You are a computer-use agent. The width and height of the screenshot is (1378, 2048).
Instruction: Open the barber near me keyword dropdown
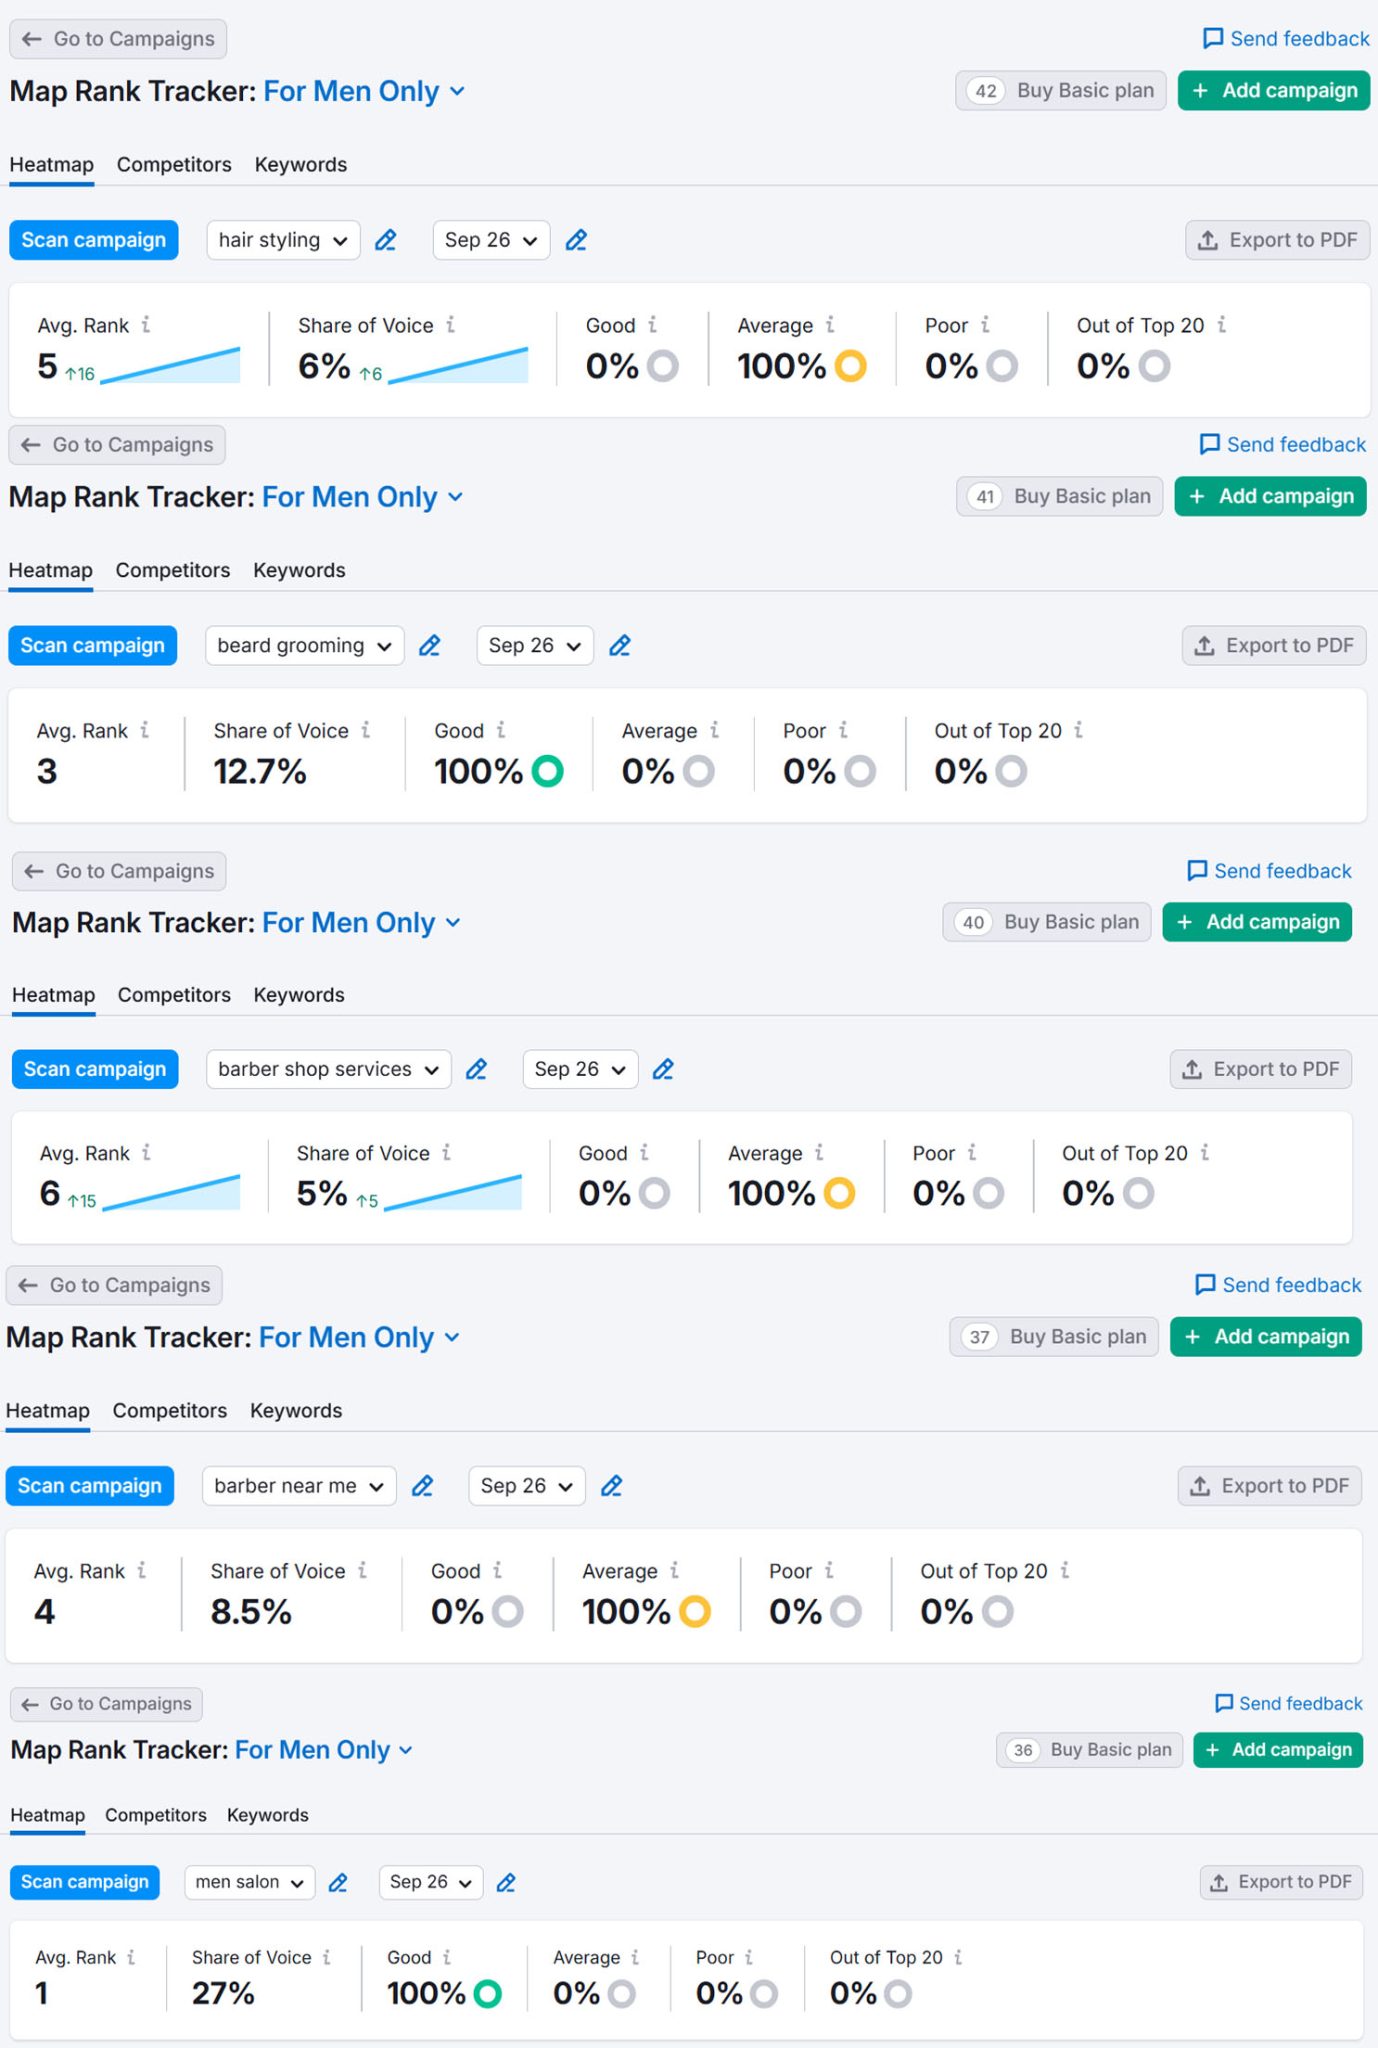[299, 1486]
